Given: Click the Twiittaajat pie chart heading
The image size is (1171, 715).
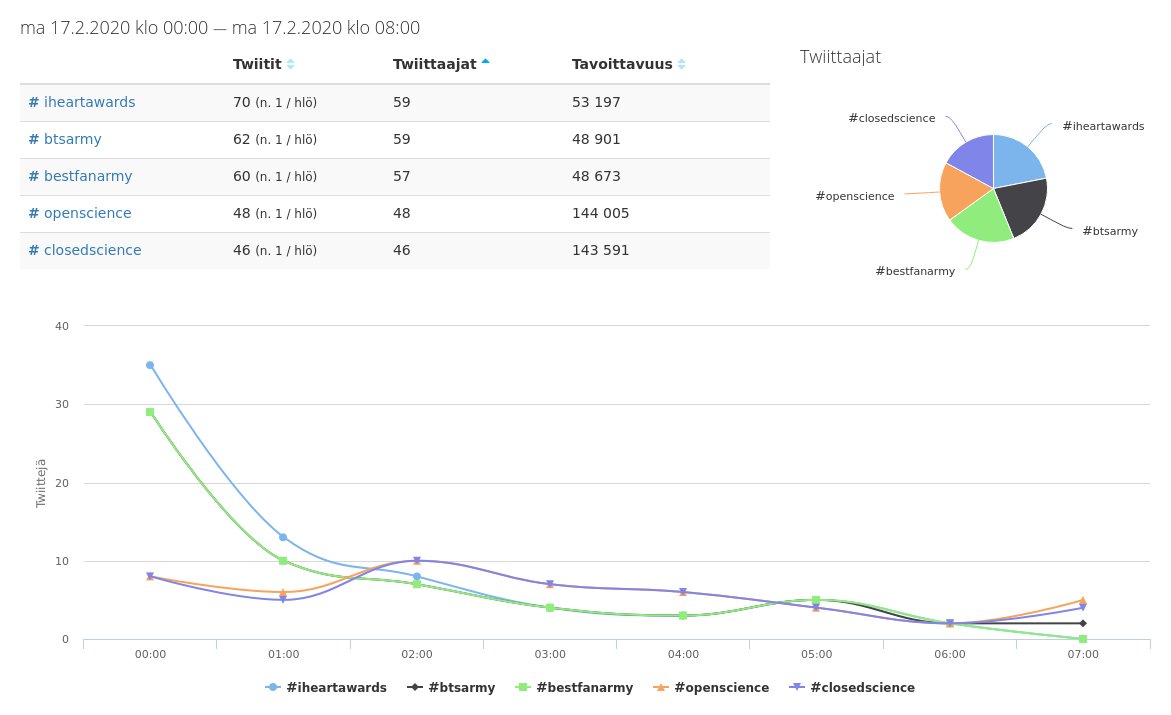Looking at the screenshot, I should 840,58.
